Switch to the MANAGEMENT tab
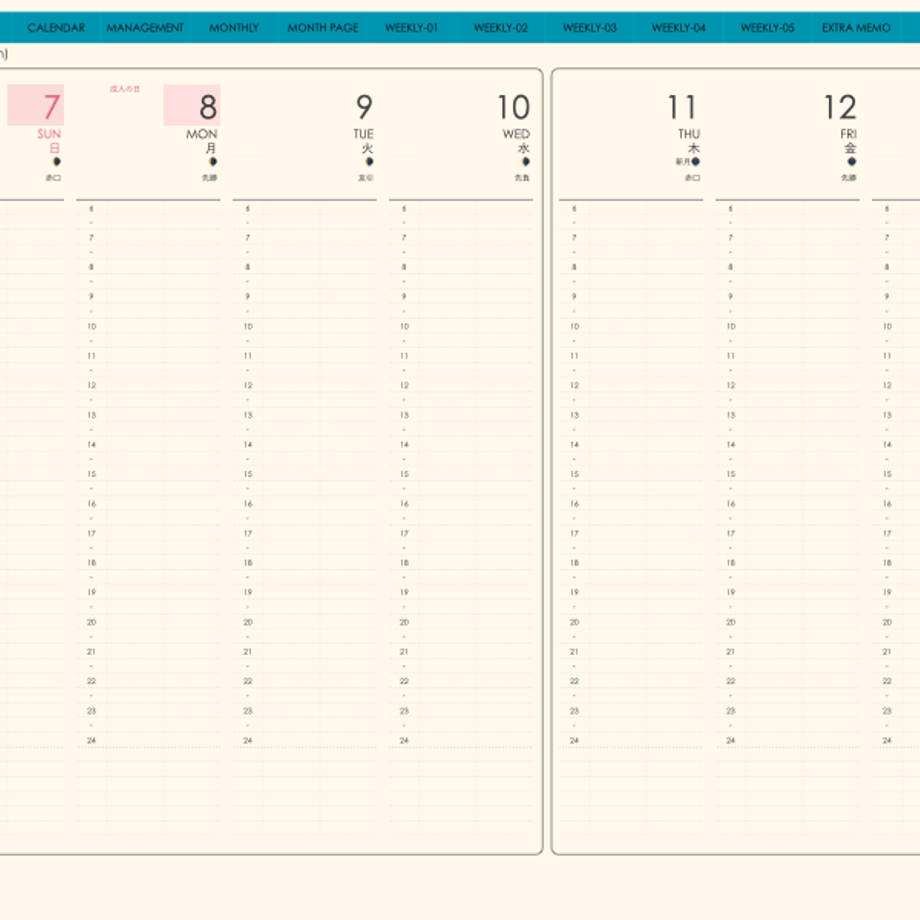 pyautogui.click(x=145, y=28)
